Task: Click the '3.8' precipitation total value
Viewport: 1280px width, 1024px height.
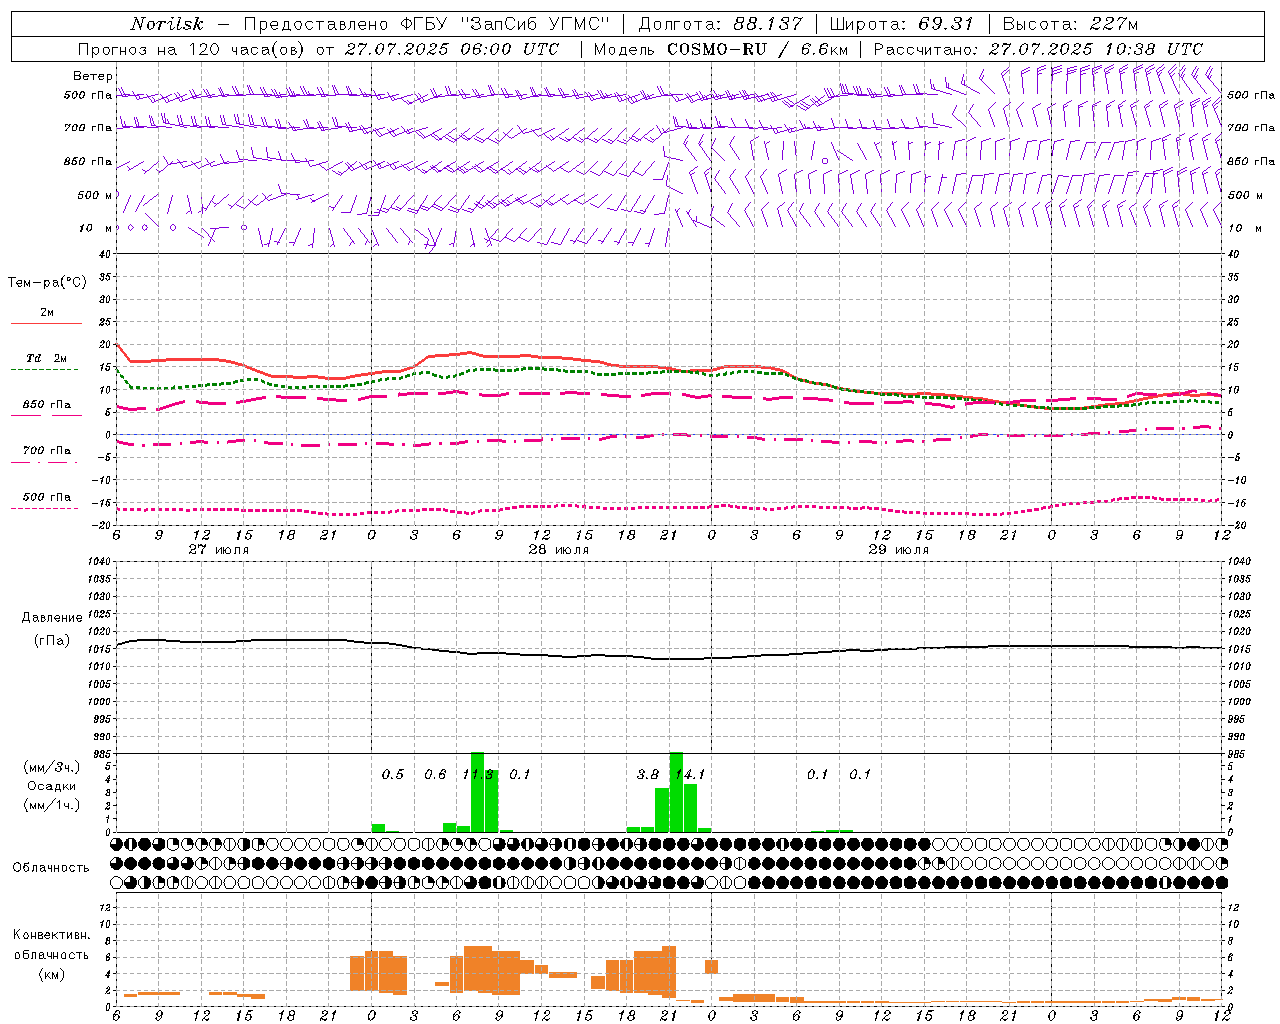Action: (648, 775)
